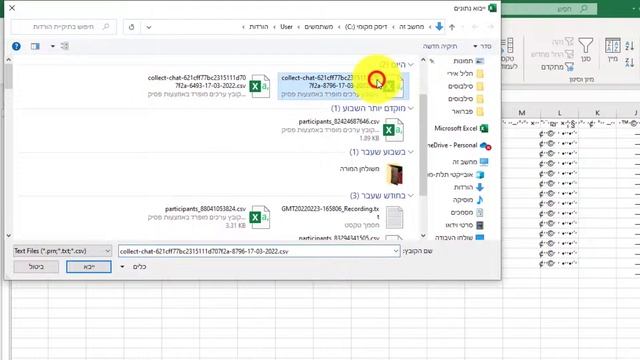Select מחשב זה (This PC) in sidebar
Image resolution: width=640 pixels, height=360 pixels.
470,162
